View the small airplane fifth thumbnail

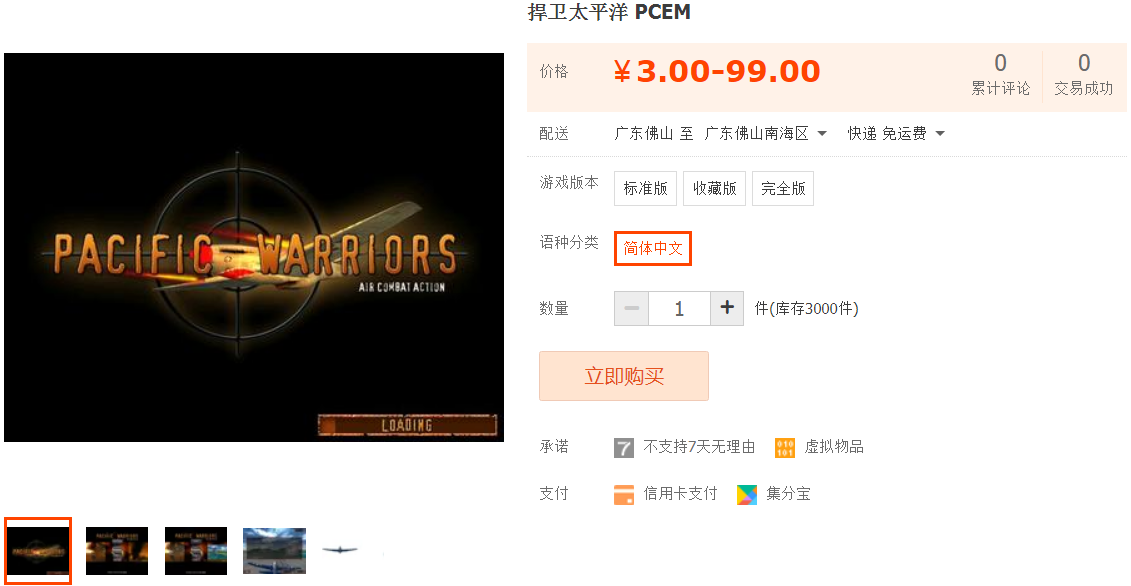[x=340, y=550]
